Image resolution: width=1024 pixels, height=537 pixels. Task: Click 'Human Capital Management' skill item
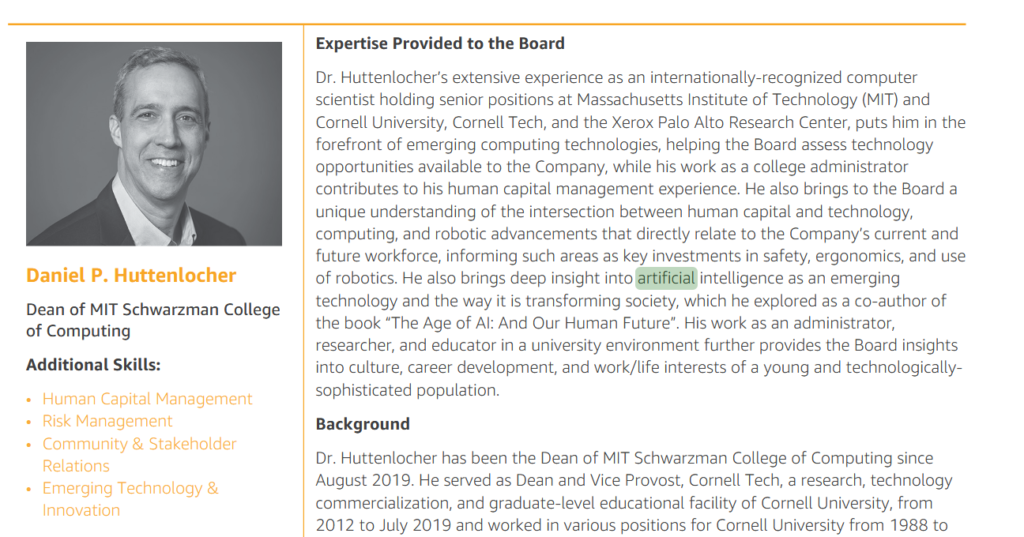point(147,399)
